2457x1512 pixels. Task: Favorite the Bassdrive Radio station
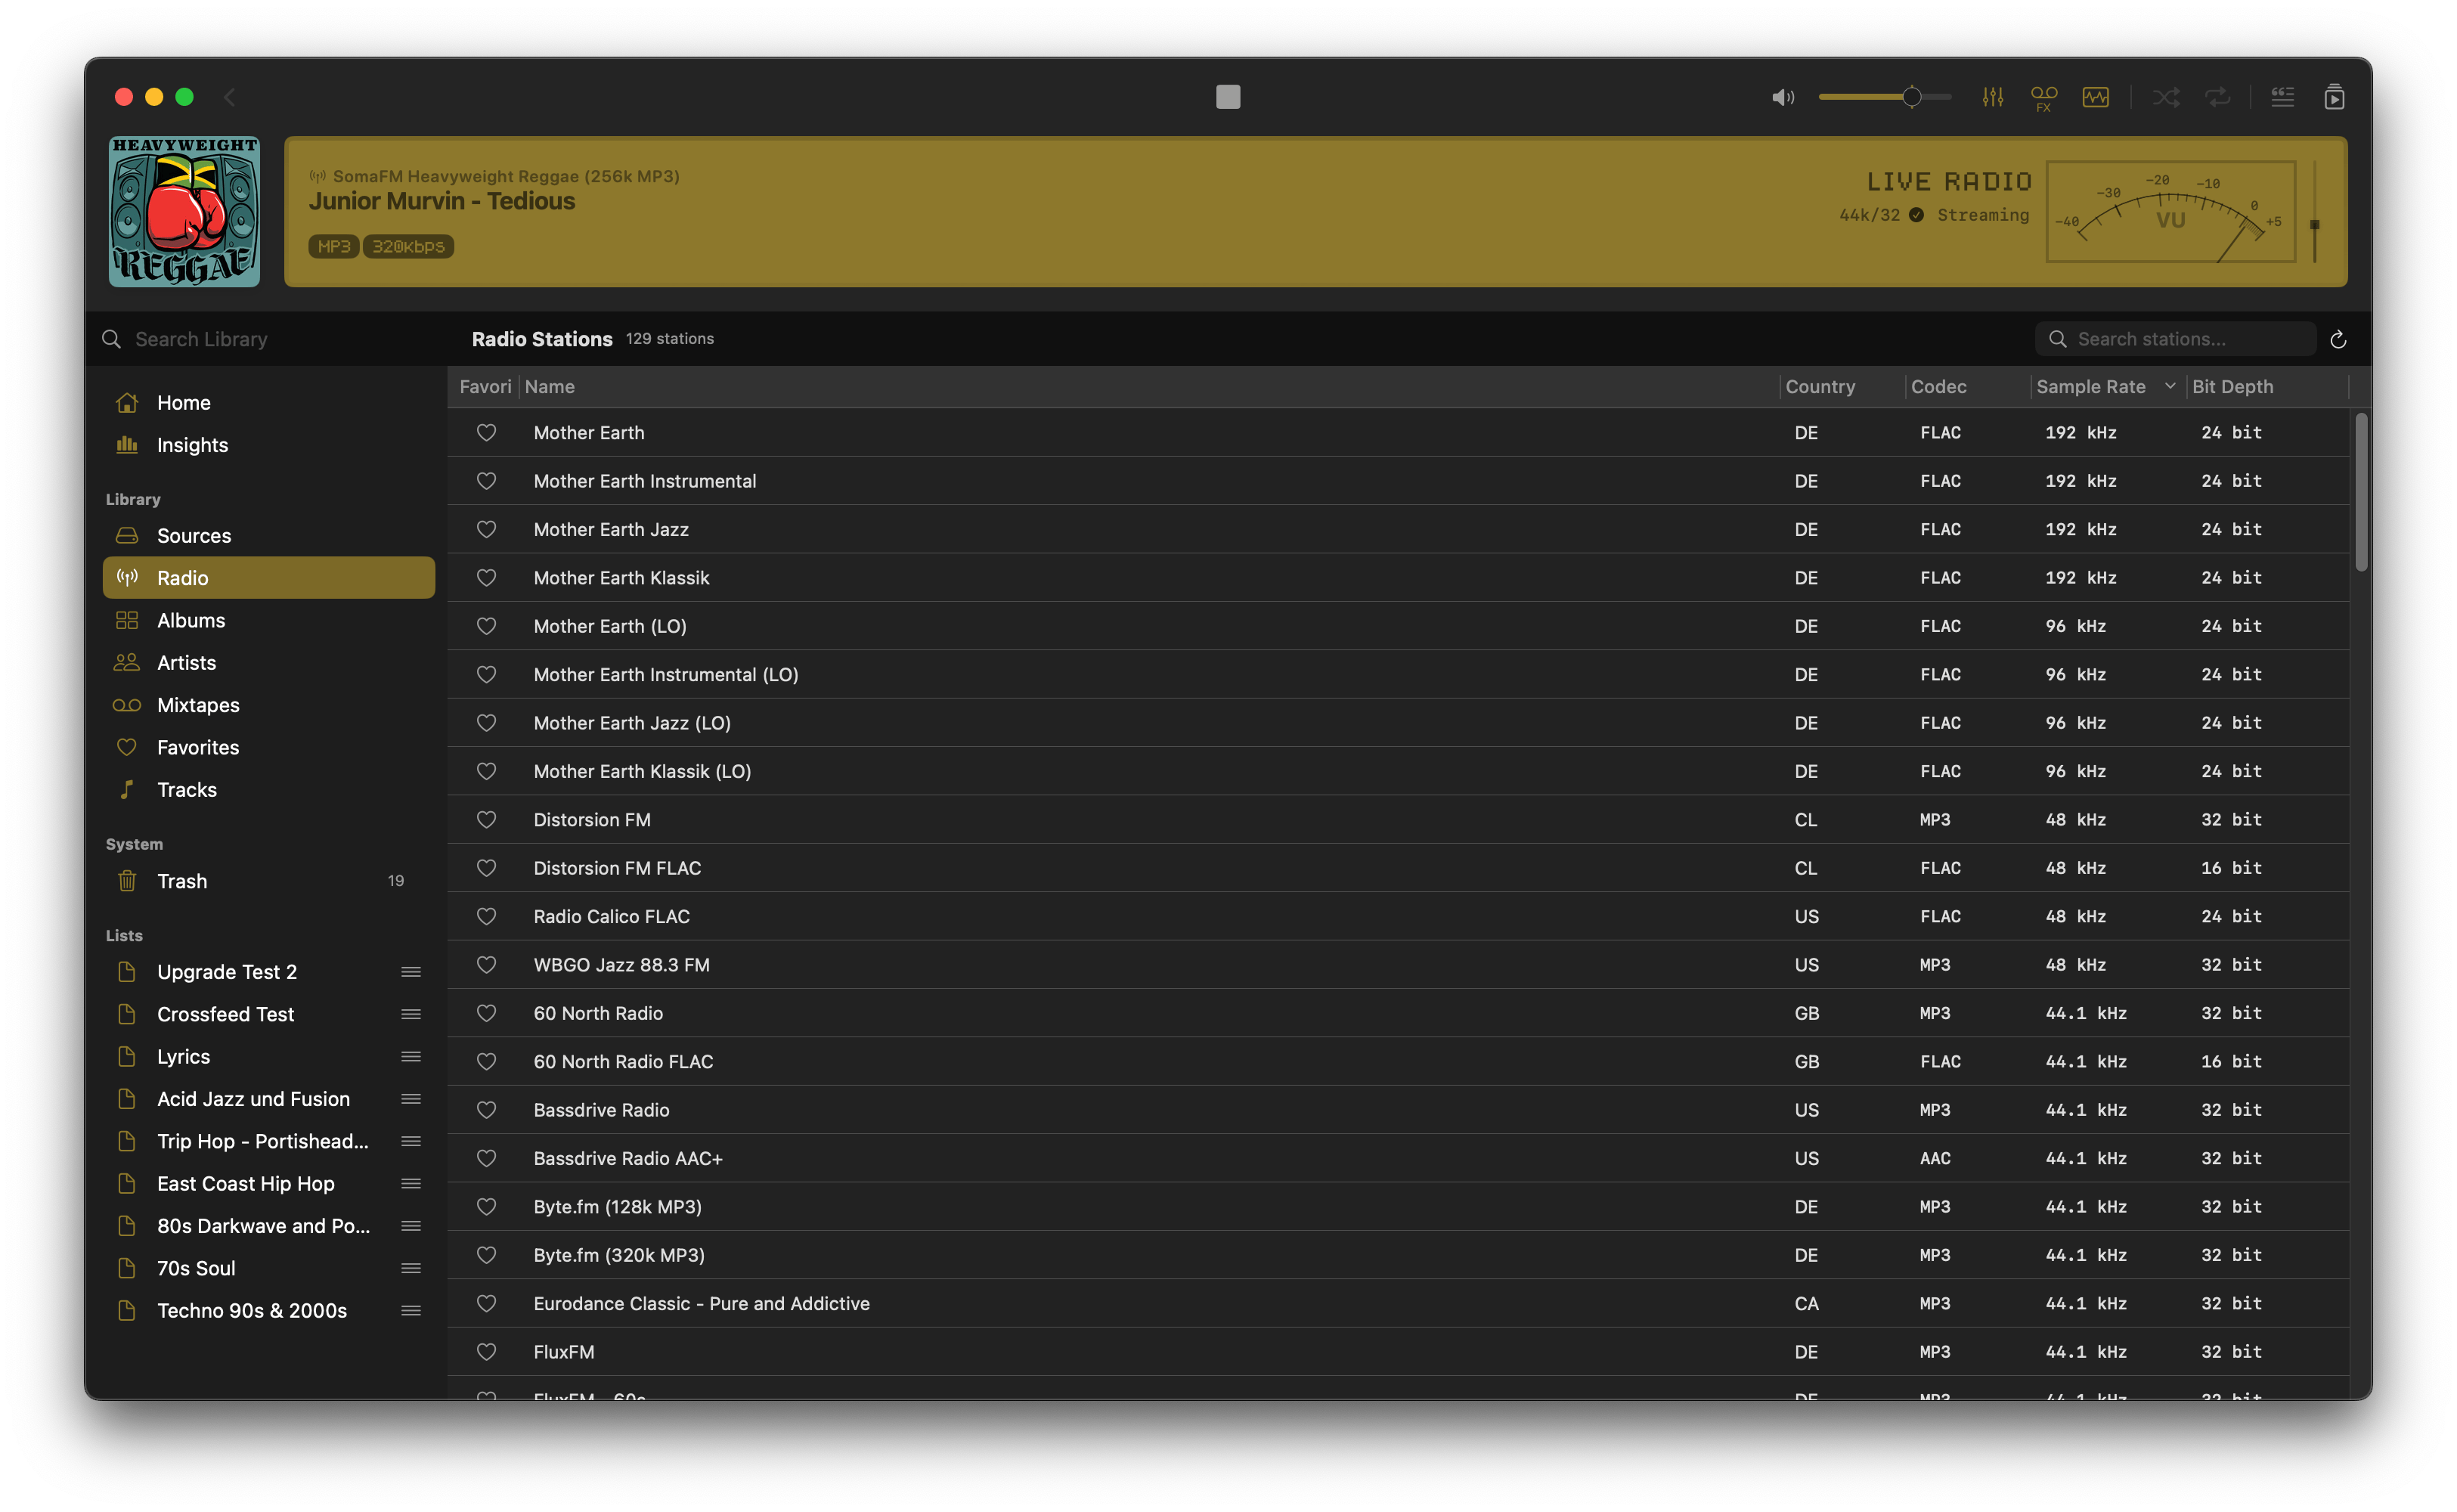(x=486, y=1110)
